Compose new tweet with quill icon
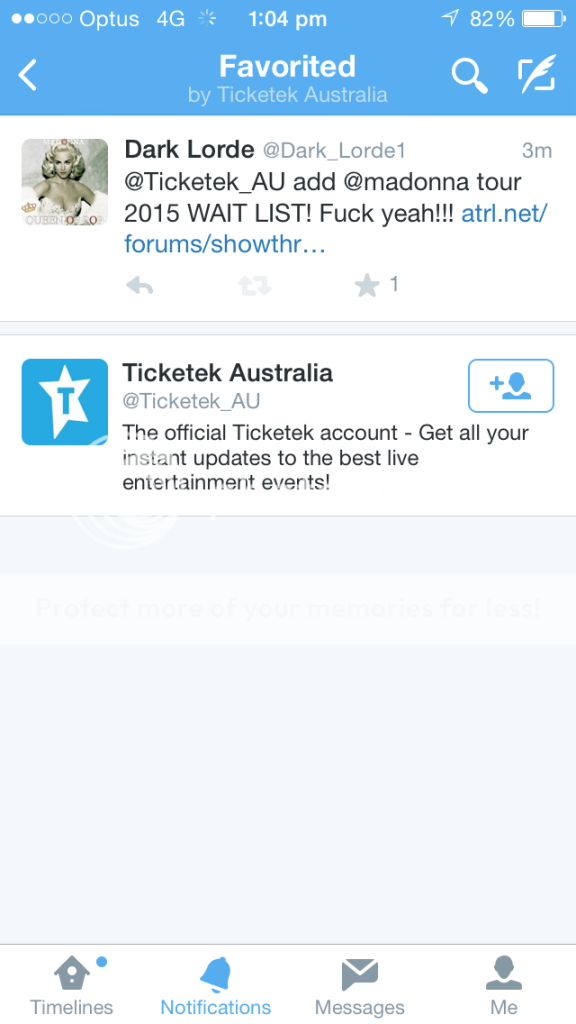This screenshot has height=1024, width=576. 537,73
